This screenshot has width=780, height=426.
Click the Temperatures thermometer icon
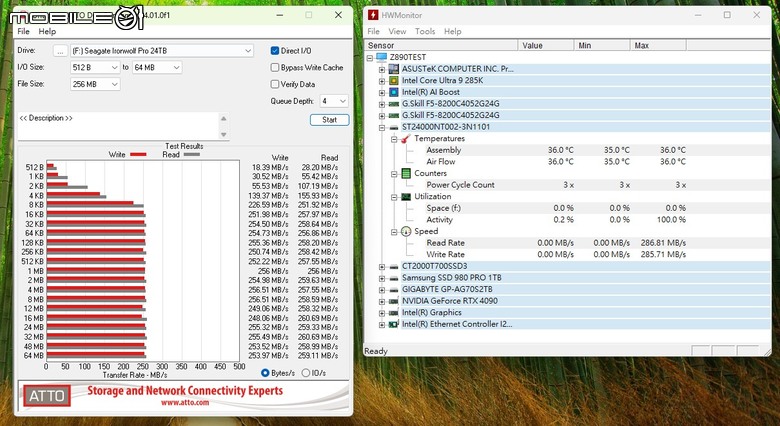[x=406, y=138]
